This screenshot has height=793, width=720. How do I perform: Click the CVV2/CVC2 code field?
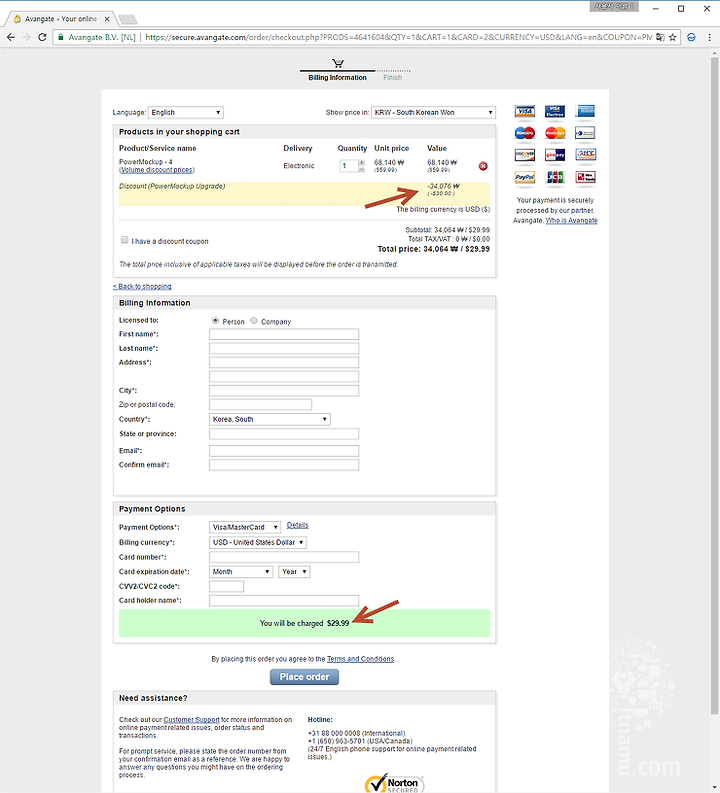tap(226, 587)
